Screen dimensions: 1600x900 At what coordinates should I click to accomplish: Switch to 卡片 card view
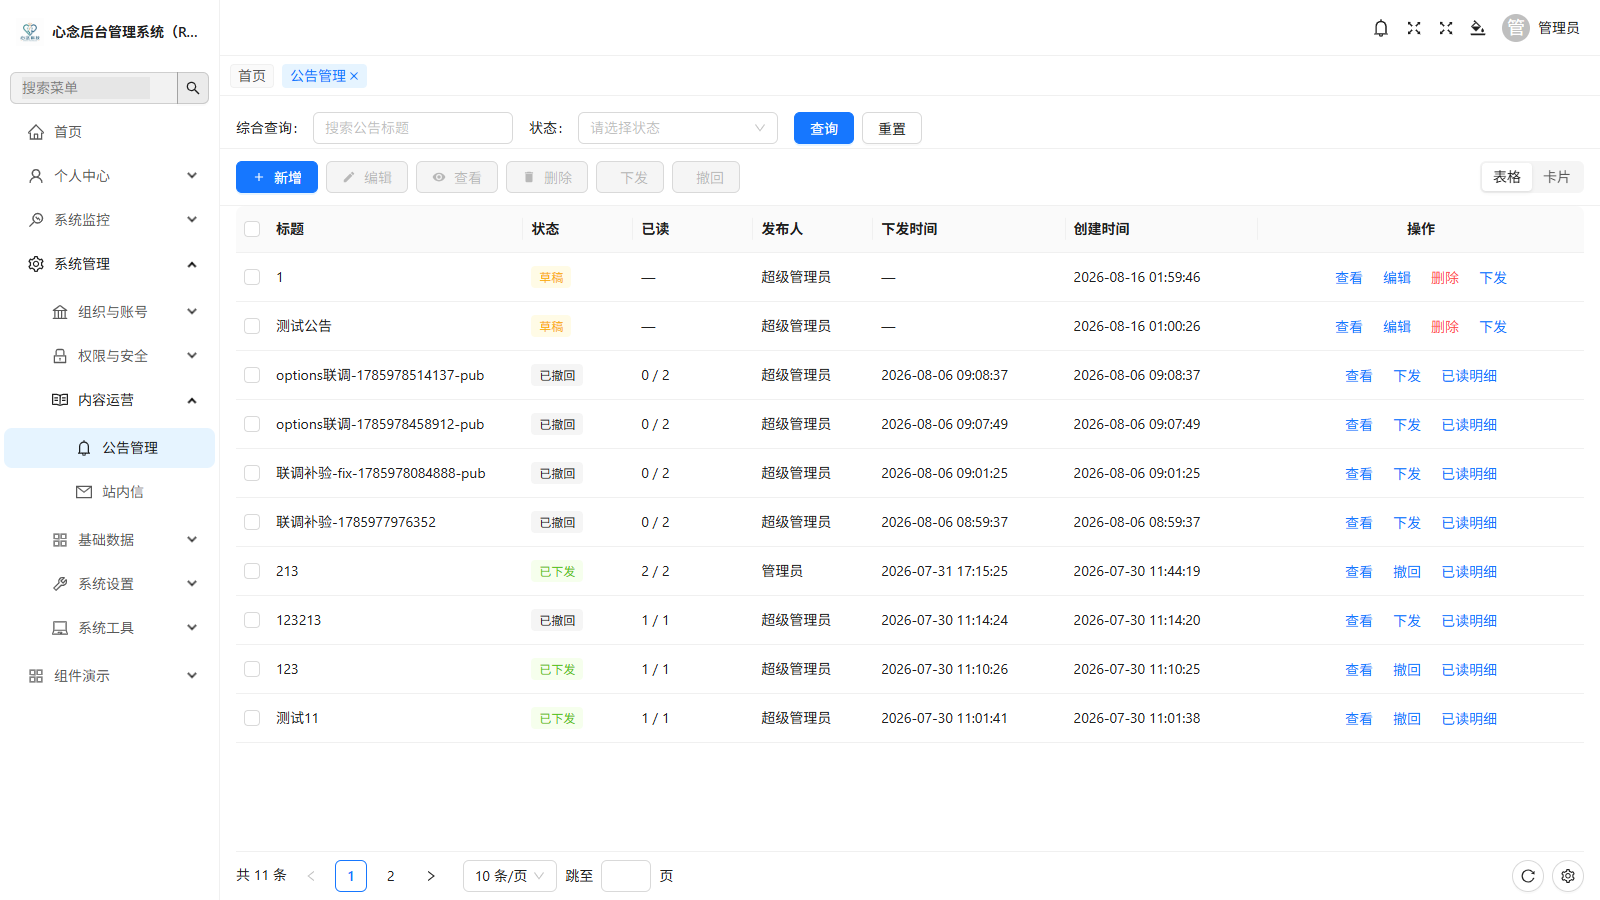click(1557, 177)
